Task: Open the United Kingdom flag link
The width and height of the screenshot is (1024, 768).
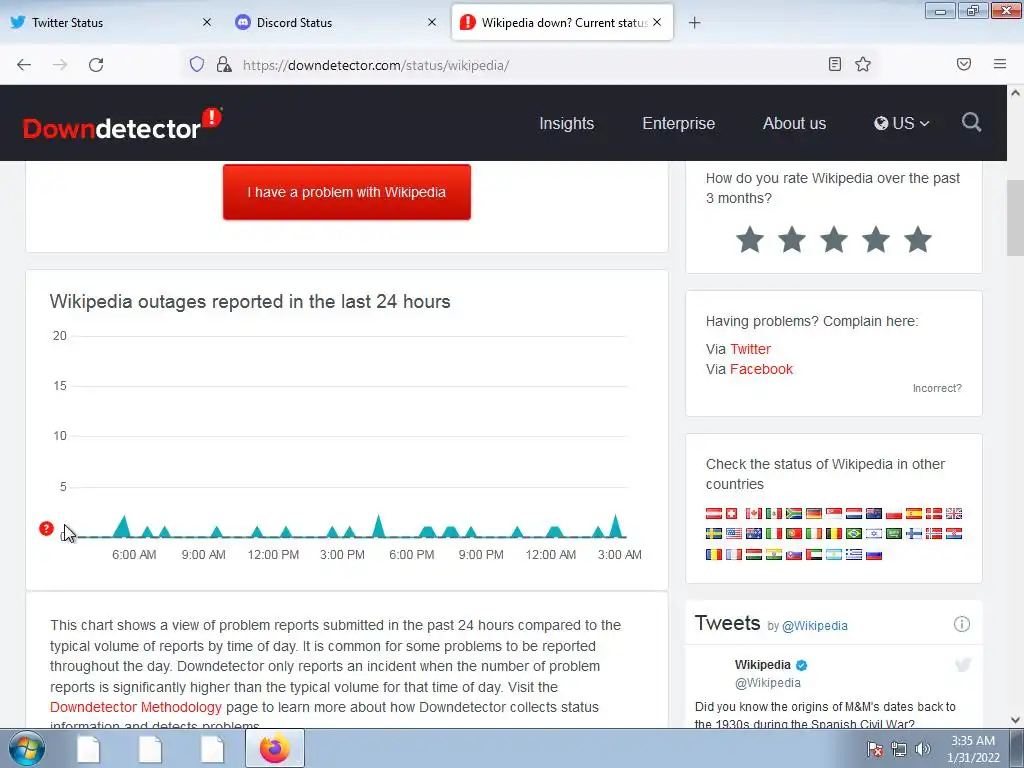Action: [953, 513]
